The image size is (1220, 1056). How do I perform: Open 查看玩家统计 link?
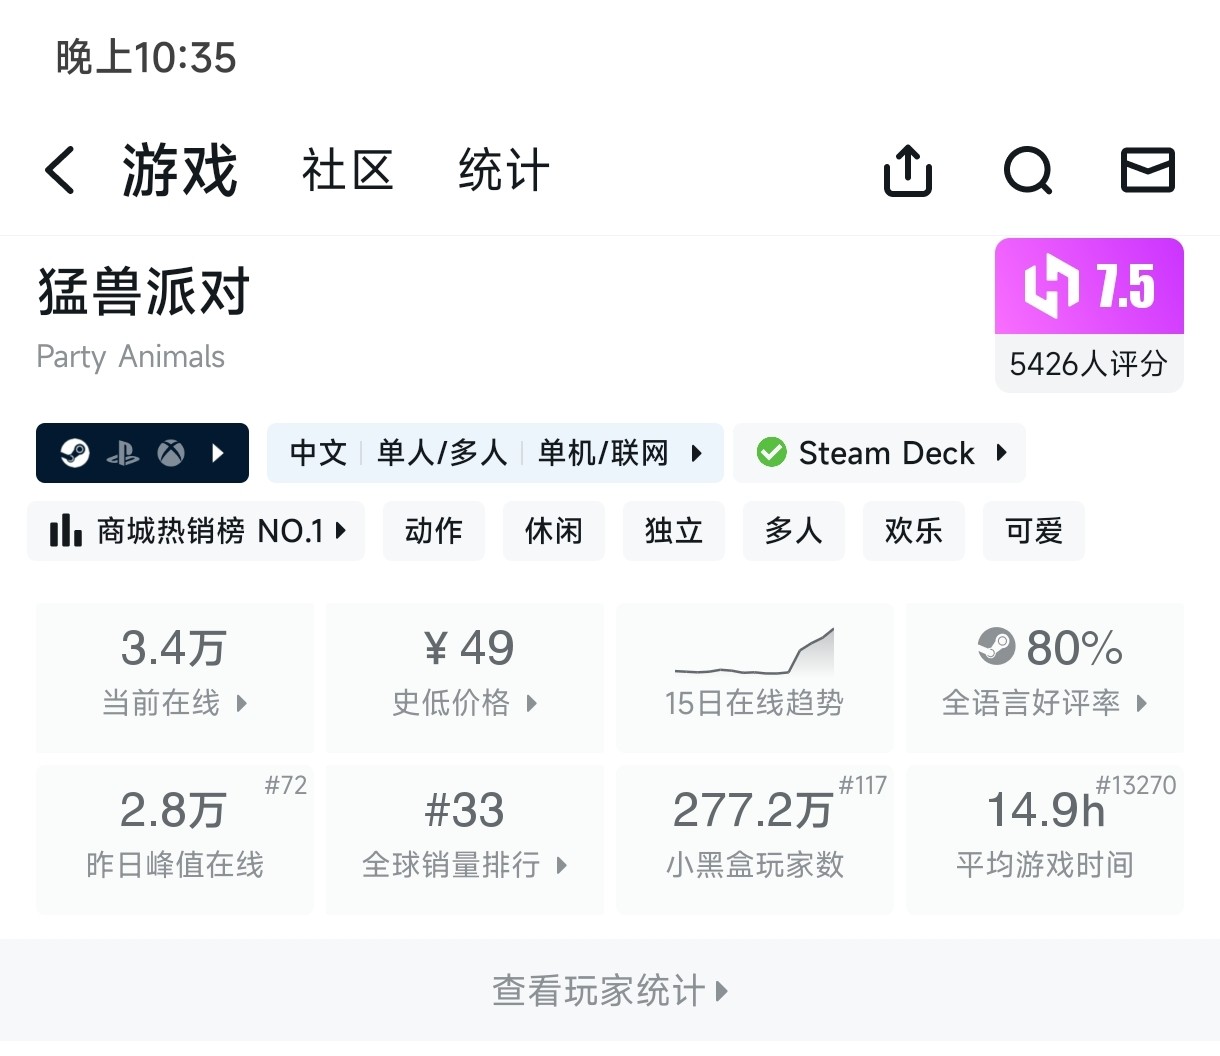point(610,991)
